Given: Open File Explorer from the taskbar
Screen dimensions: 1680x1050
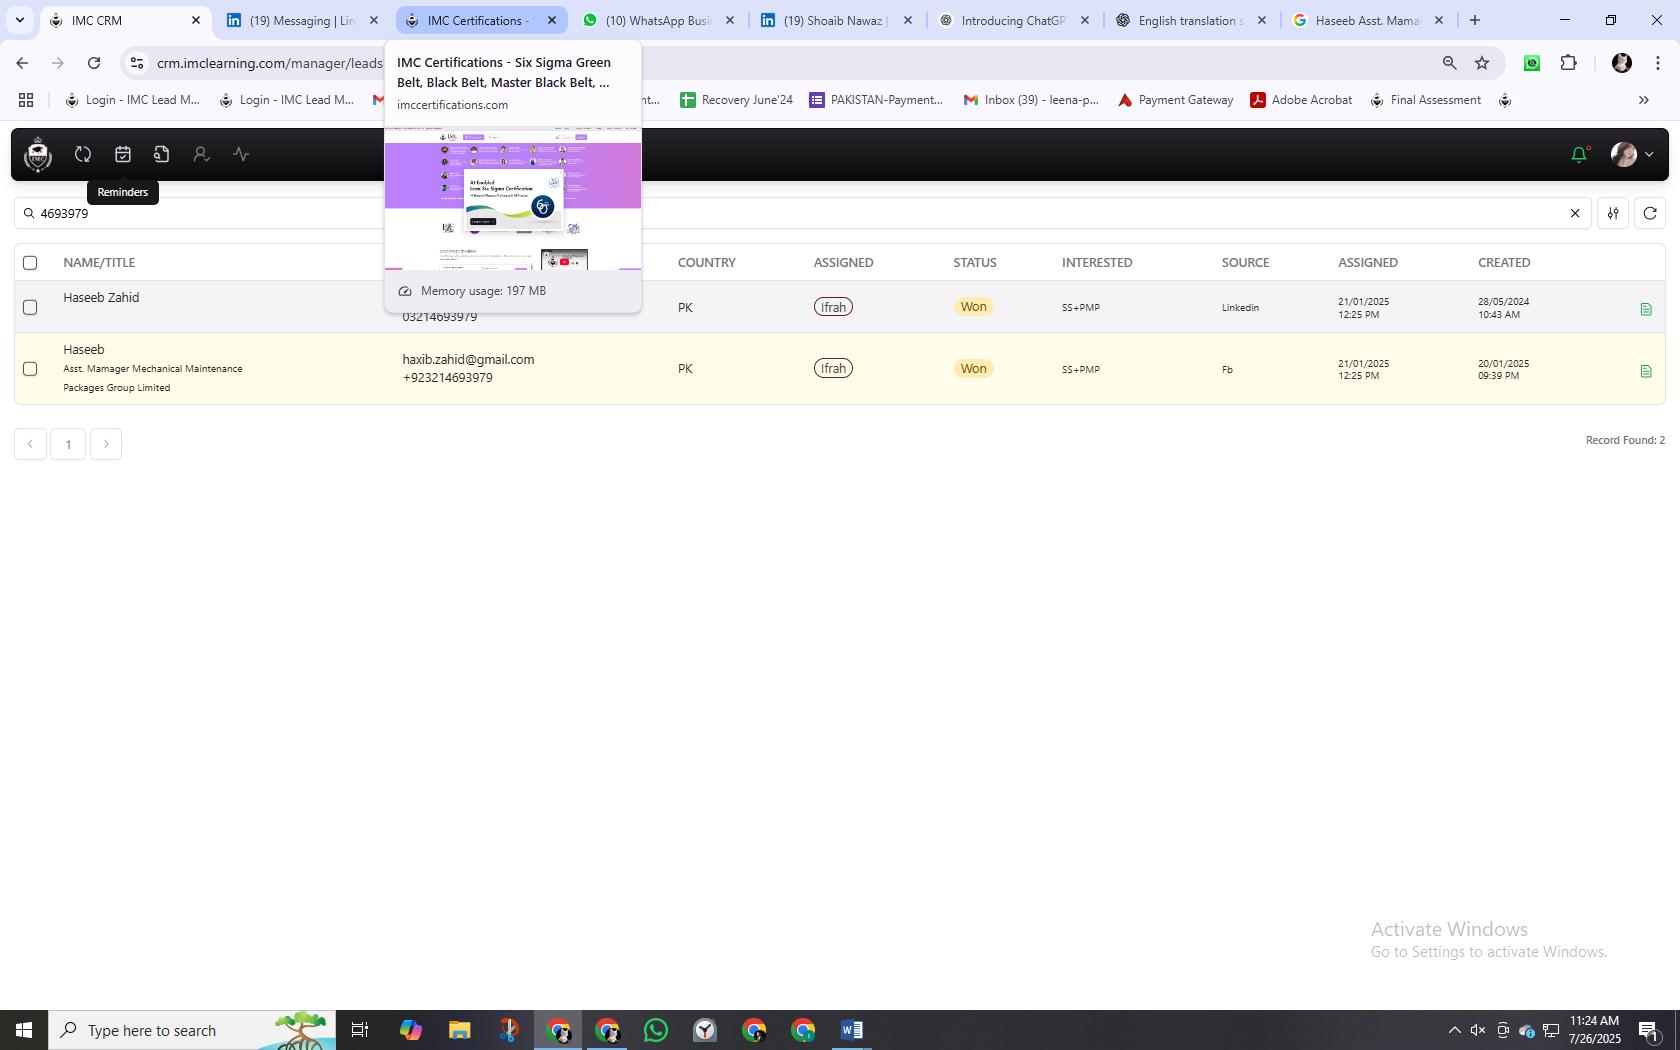Looking at the screenshot, I should point(459,1030).
